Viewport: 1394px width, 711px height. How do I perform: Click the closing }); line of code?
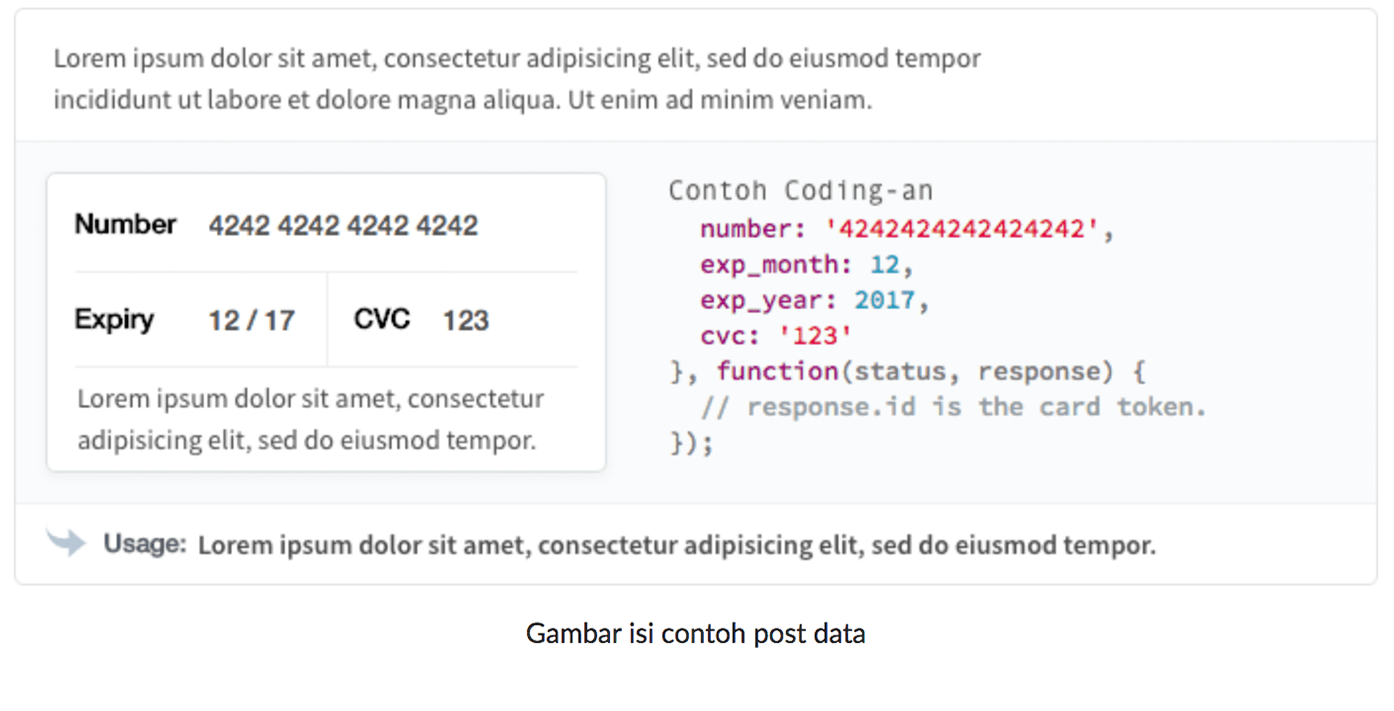[x=691, y=442]
